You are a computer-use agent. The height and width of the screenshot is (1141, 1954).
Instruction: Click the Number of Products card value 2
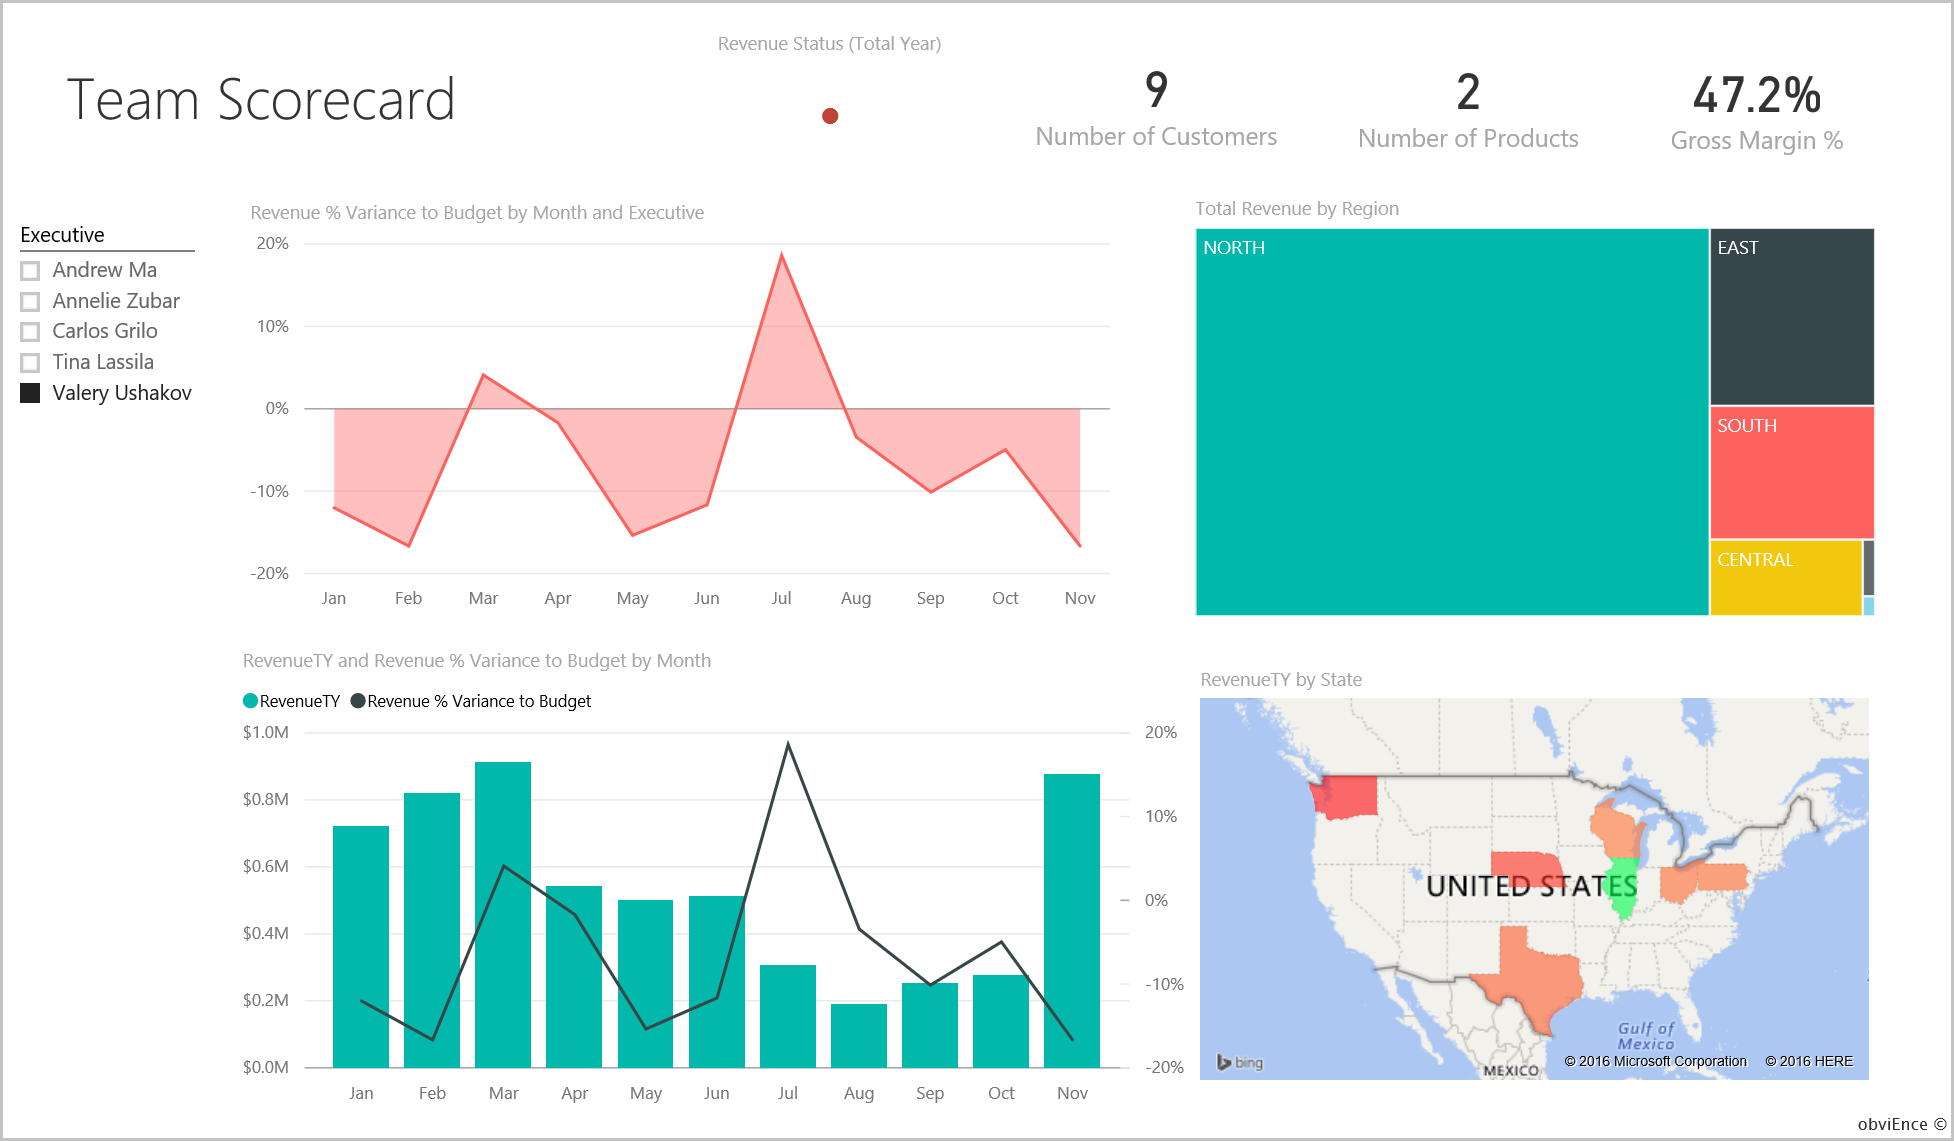click(1468, 93)
